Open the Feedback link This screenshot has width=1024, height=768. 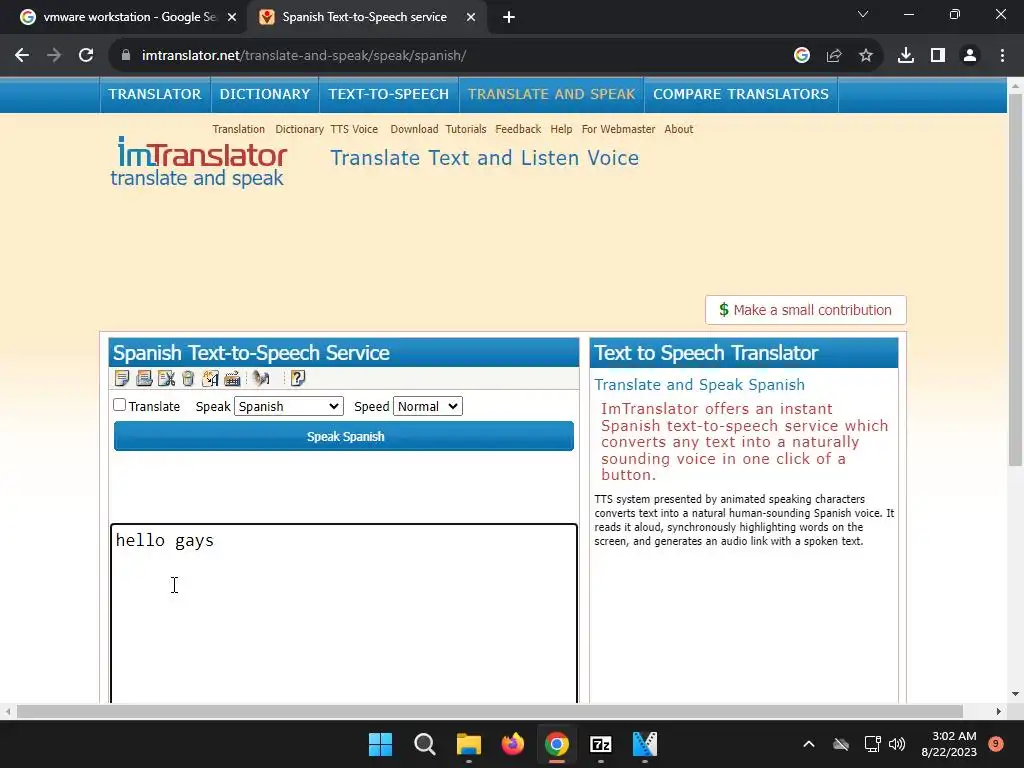(518, 129)
